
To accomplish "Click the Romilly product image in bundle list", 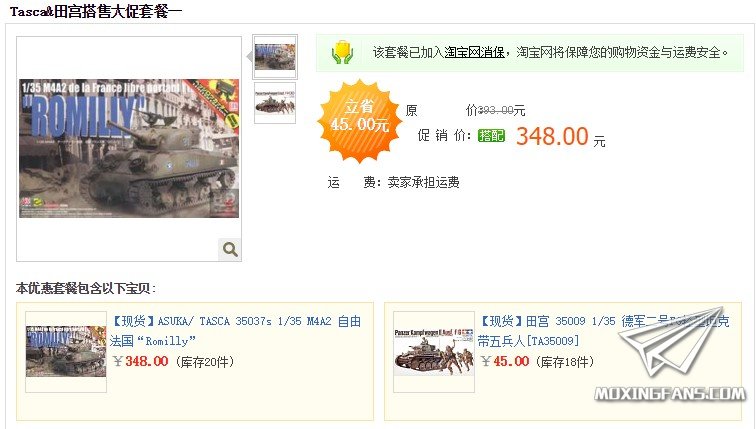I will 66,351.
